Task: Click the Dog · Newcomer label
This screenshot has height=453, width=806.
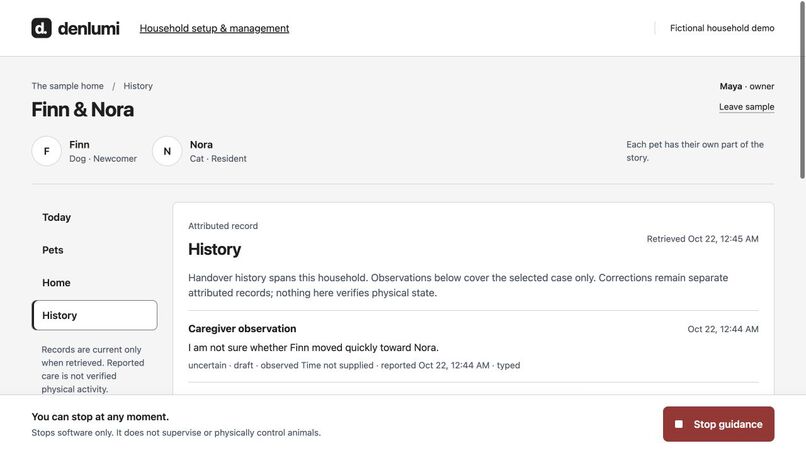Action: click(x=103, y=158)
